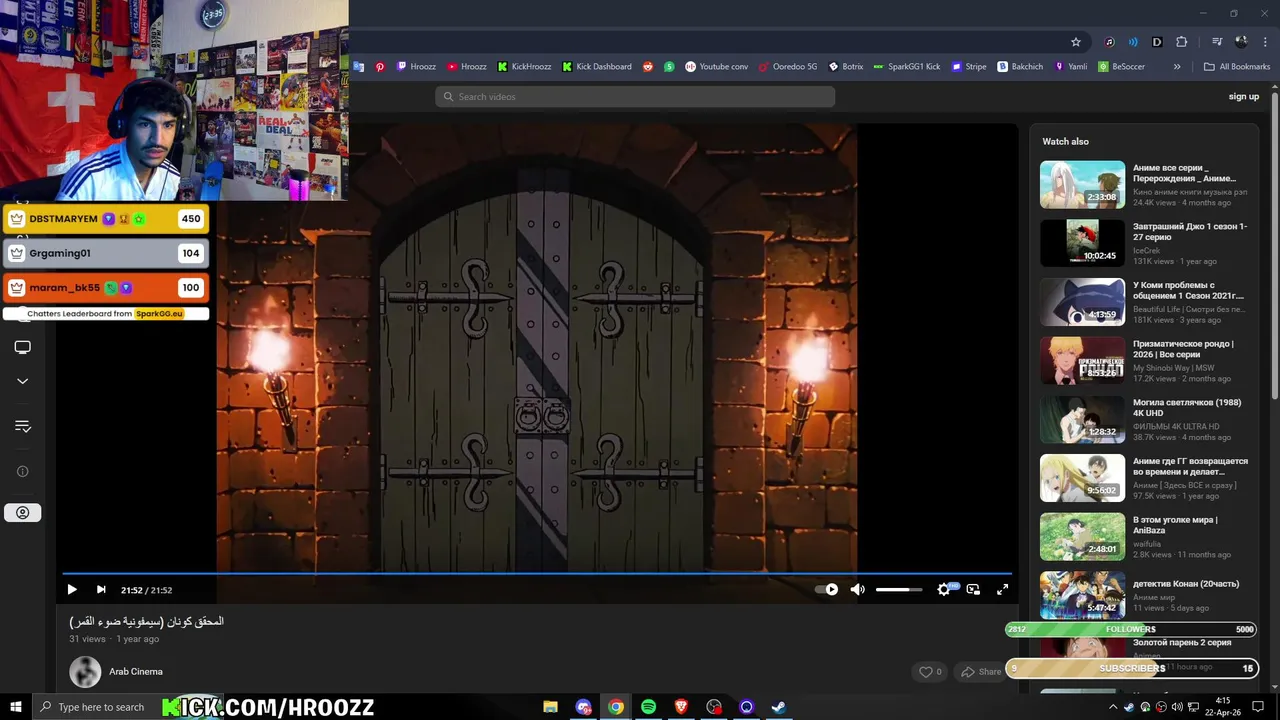The width and height of the screenshot is (1280, 720).
Task: Seek on the video progress bar
Action: point(537,574)
